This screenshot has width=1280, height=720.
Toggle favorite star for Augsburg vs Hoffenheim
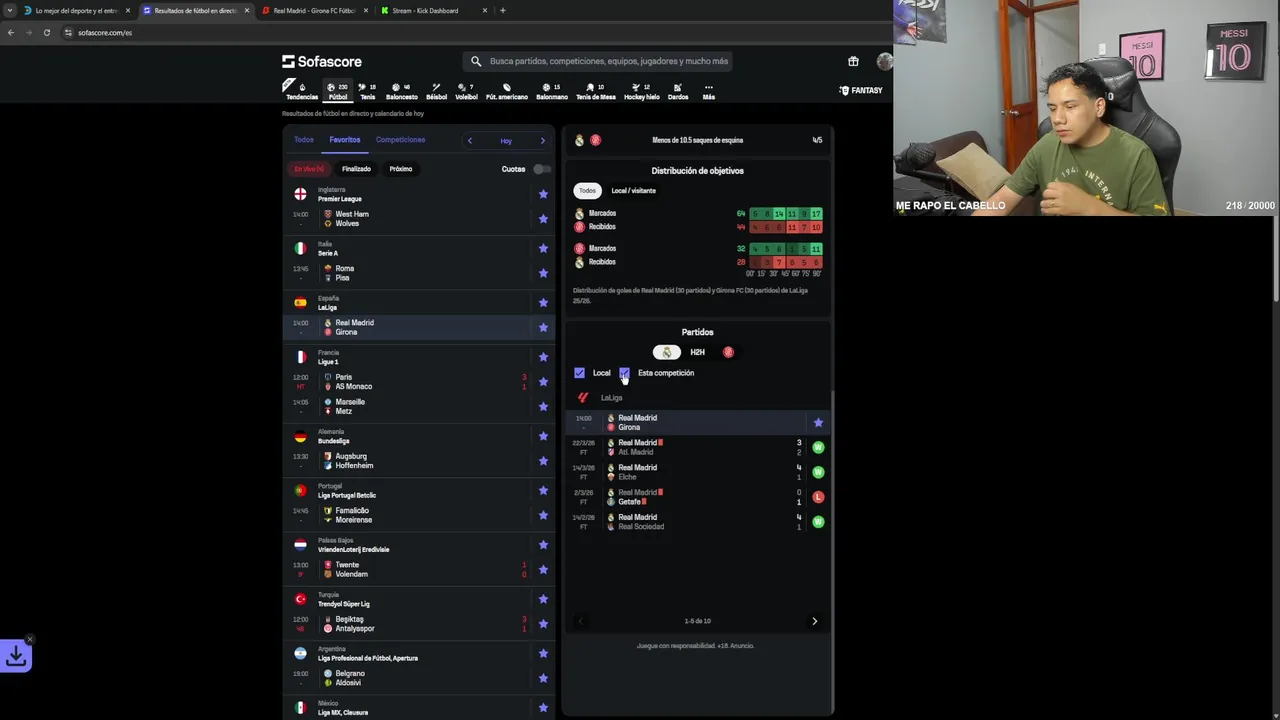point(543,461)
